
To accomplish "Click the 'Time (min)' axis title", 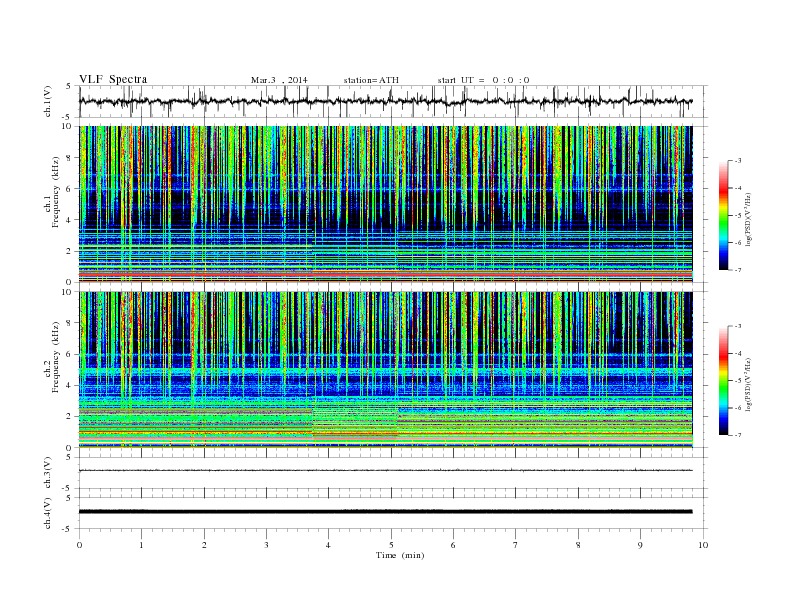I will pos(400,555).
